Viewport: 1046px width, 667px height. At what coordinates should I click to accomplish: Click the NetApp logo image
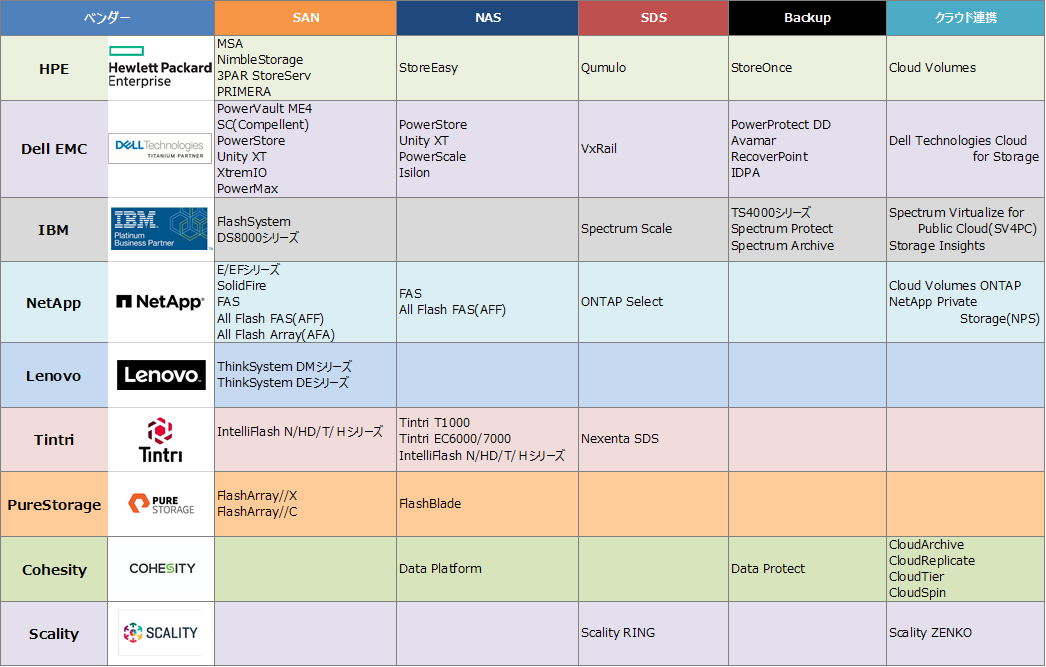point(160,302)
